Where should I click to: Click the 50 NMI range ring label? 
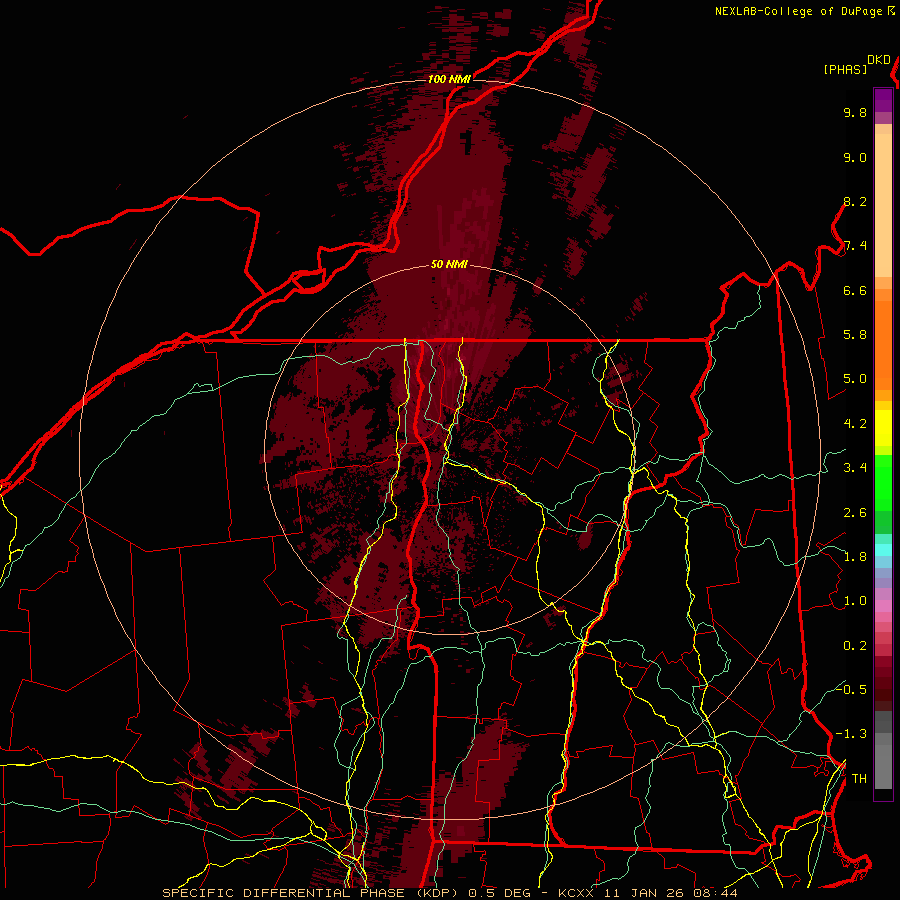(x=449, y=265)
